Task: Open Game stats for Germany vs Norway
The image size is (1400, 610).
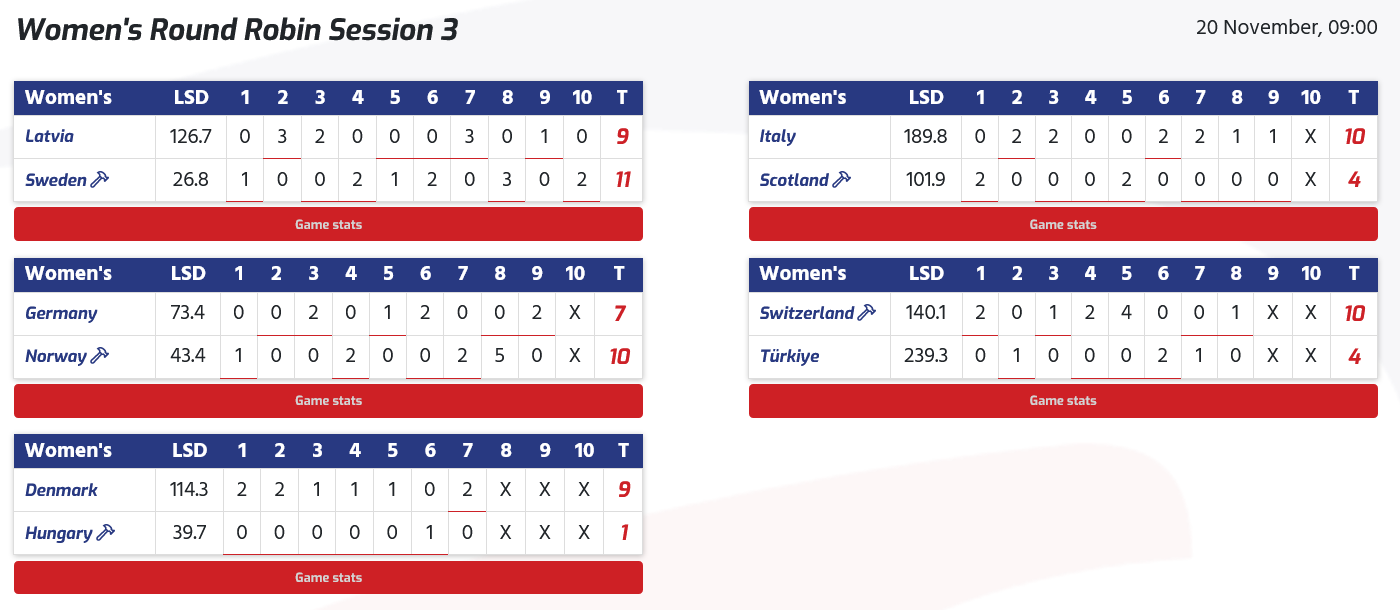Action: [x=328, y=401]
